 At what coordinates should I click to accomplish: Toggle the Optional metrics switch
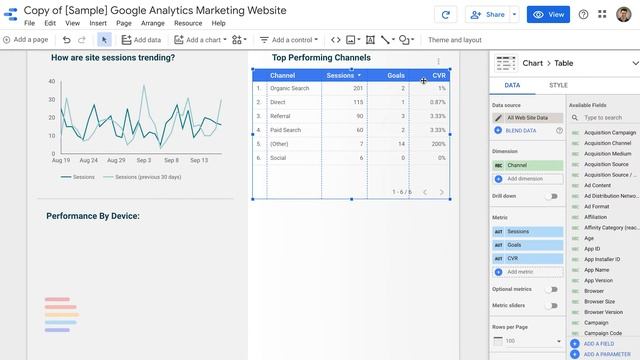tap(552, 289)
